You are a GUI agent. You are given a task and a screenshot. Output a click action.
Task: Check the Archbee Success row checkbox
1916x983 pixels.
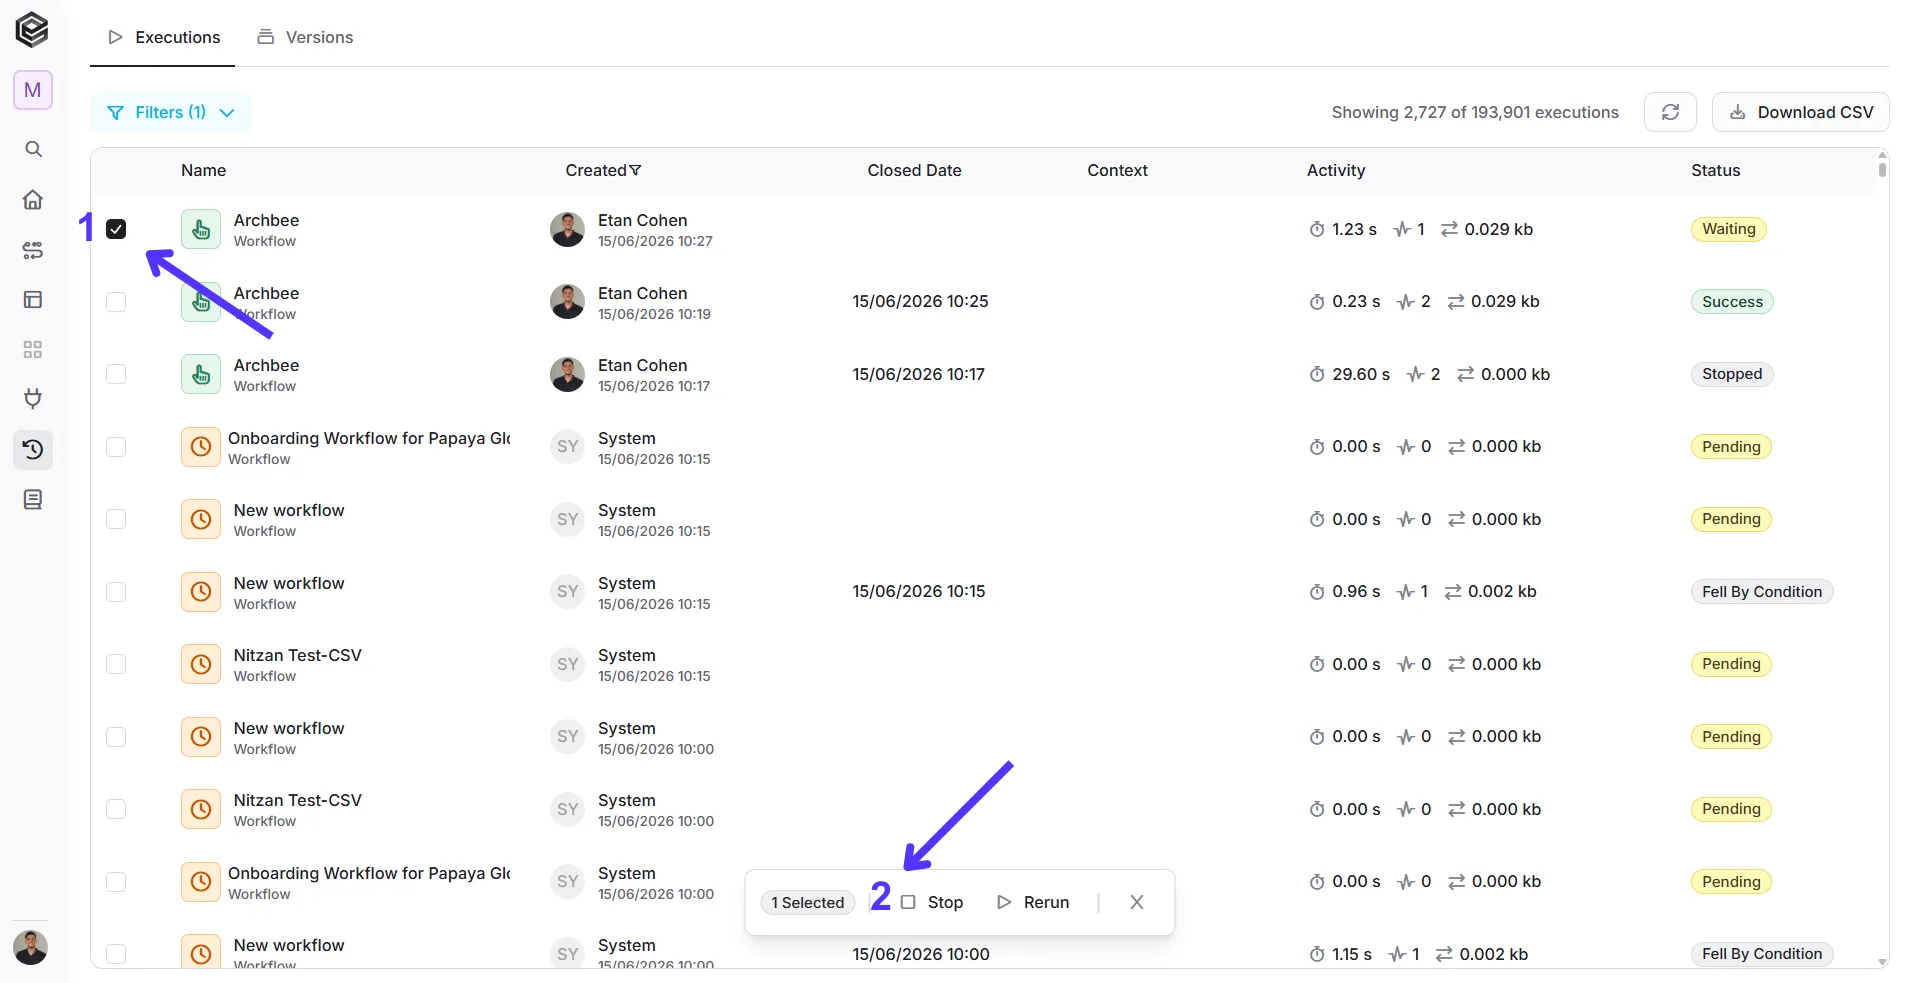click(116, 302)
